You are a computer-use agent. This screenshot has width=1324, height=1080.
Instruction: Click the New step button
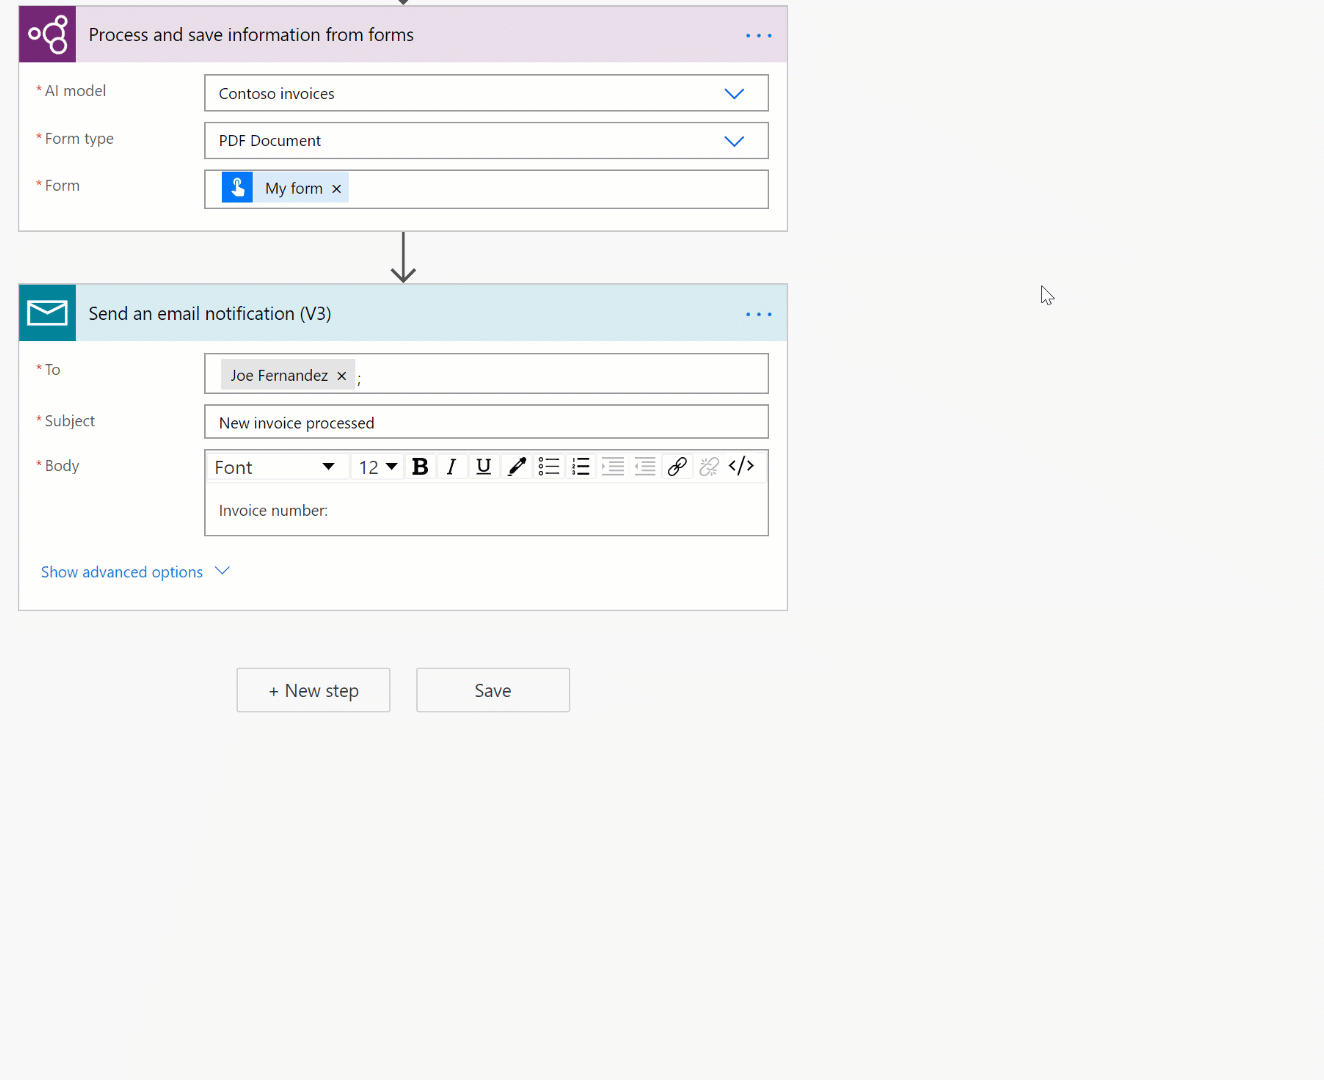coord(313,690)
